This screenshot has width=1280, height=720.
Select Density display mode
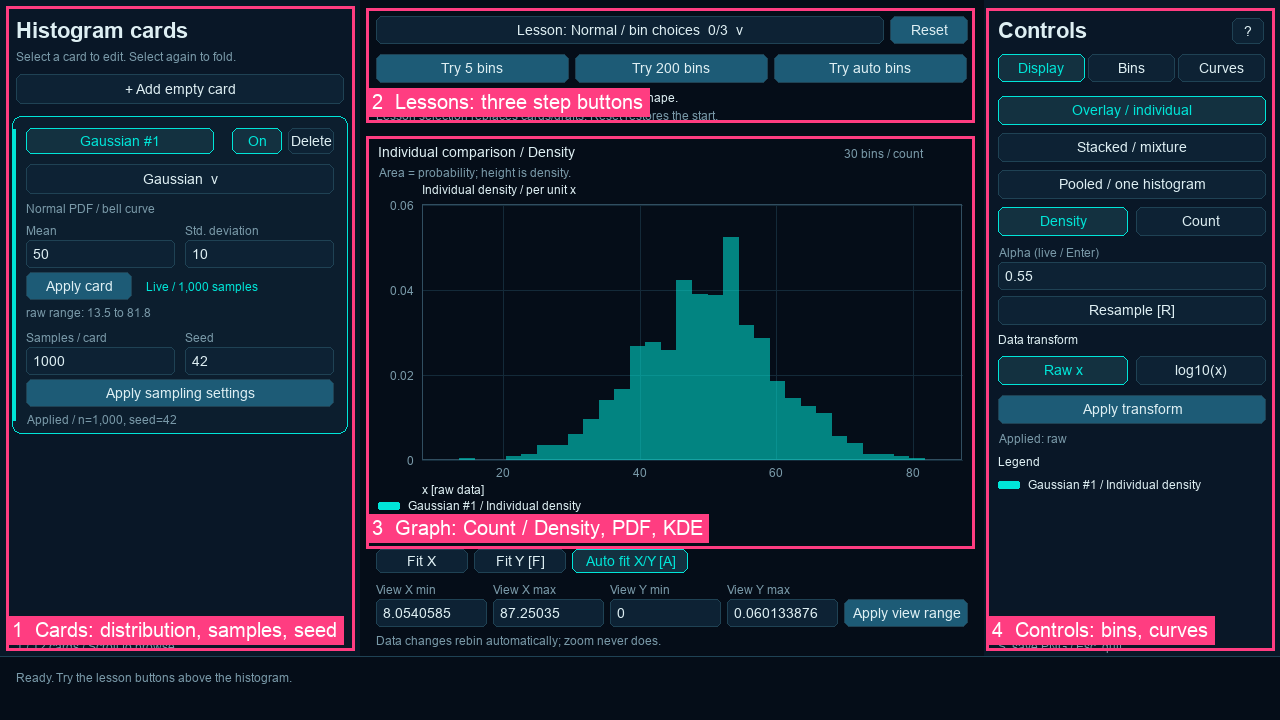[1063, 221]
